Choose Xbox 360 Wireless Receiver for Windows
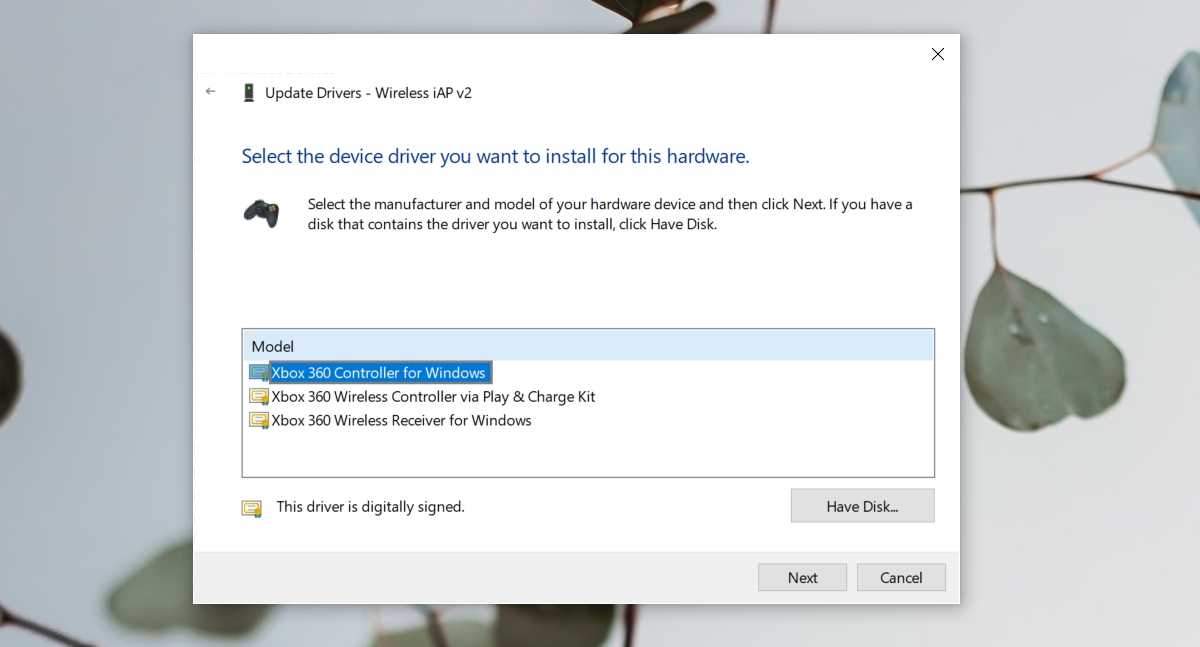Viewport: 1200px width, 647px height. pyautogui.click(x=401, y=421)
